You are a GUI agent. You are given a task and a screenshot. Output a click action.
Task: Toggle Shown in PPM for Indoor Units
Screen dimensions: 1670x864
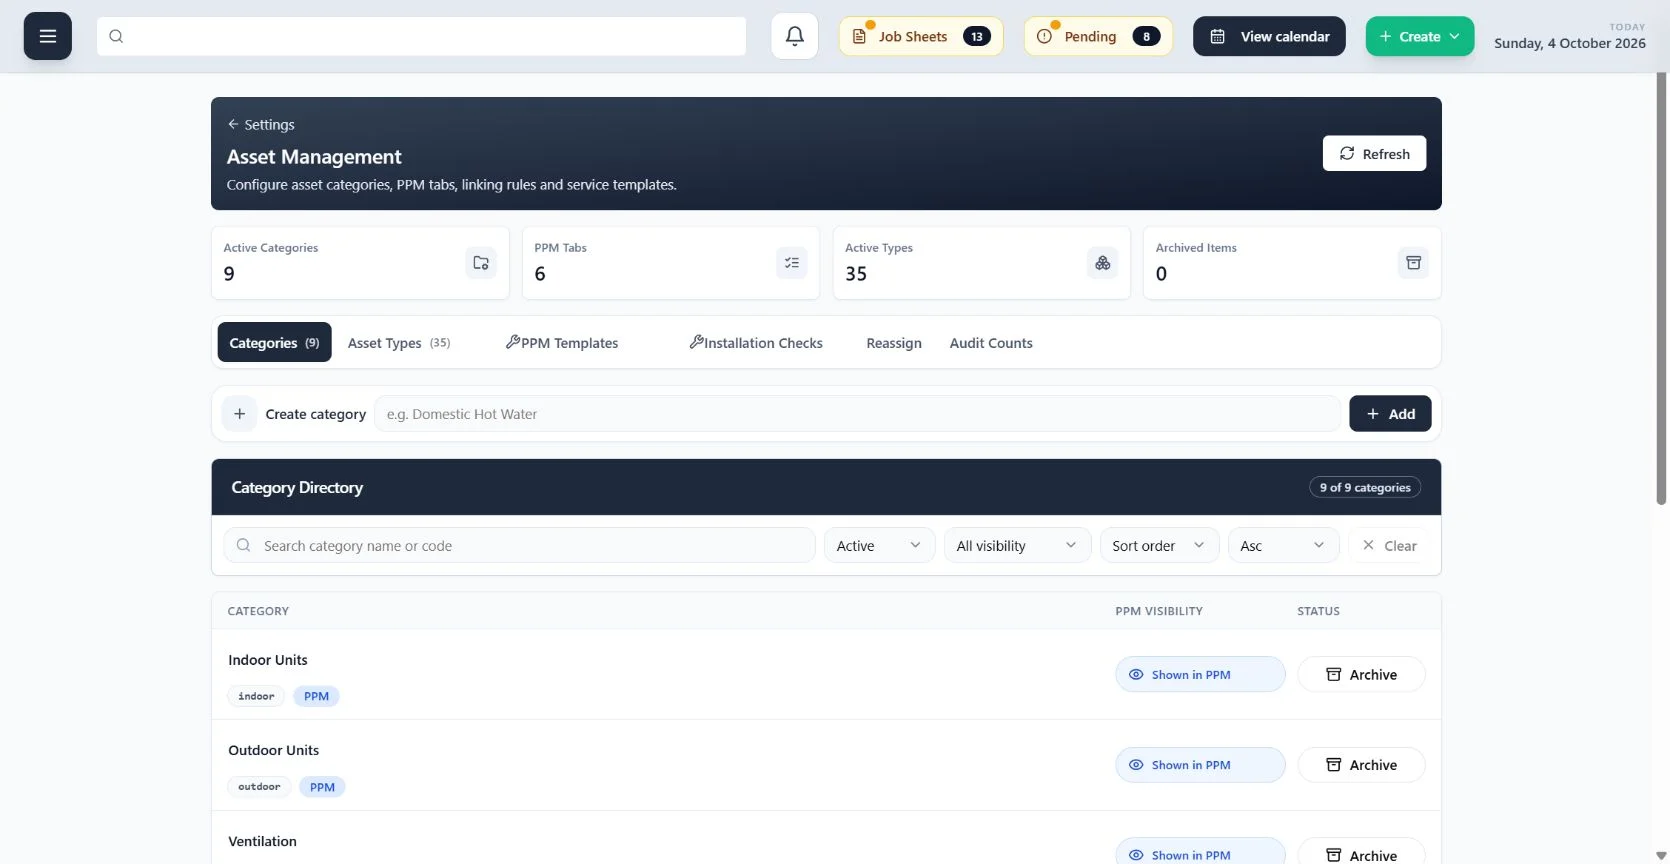point(1200,674)
